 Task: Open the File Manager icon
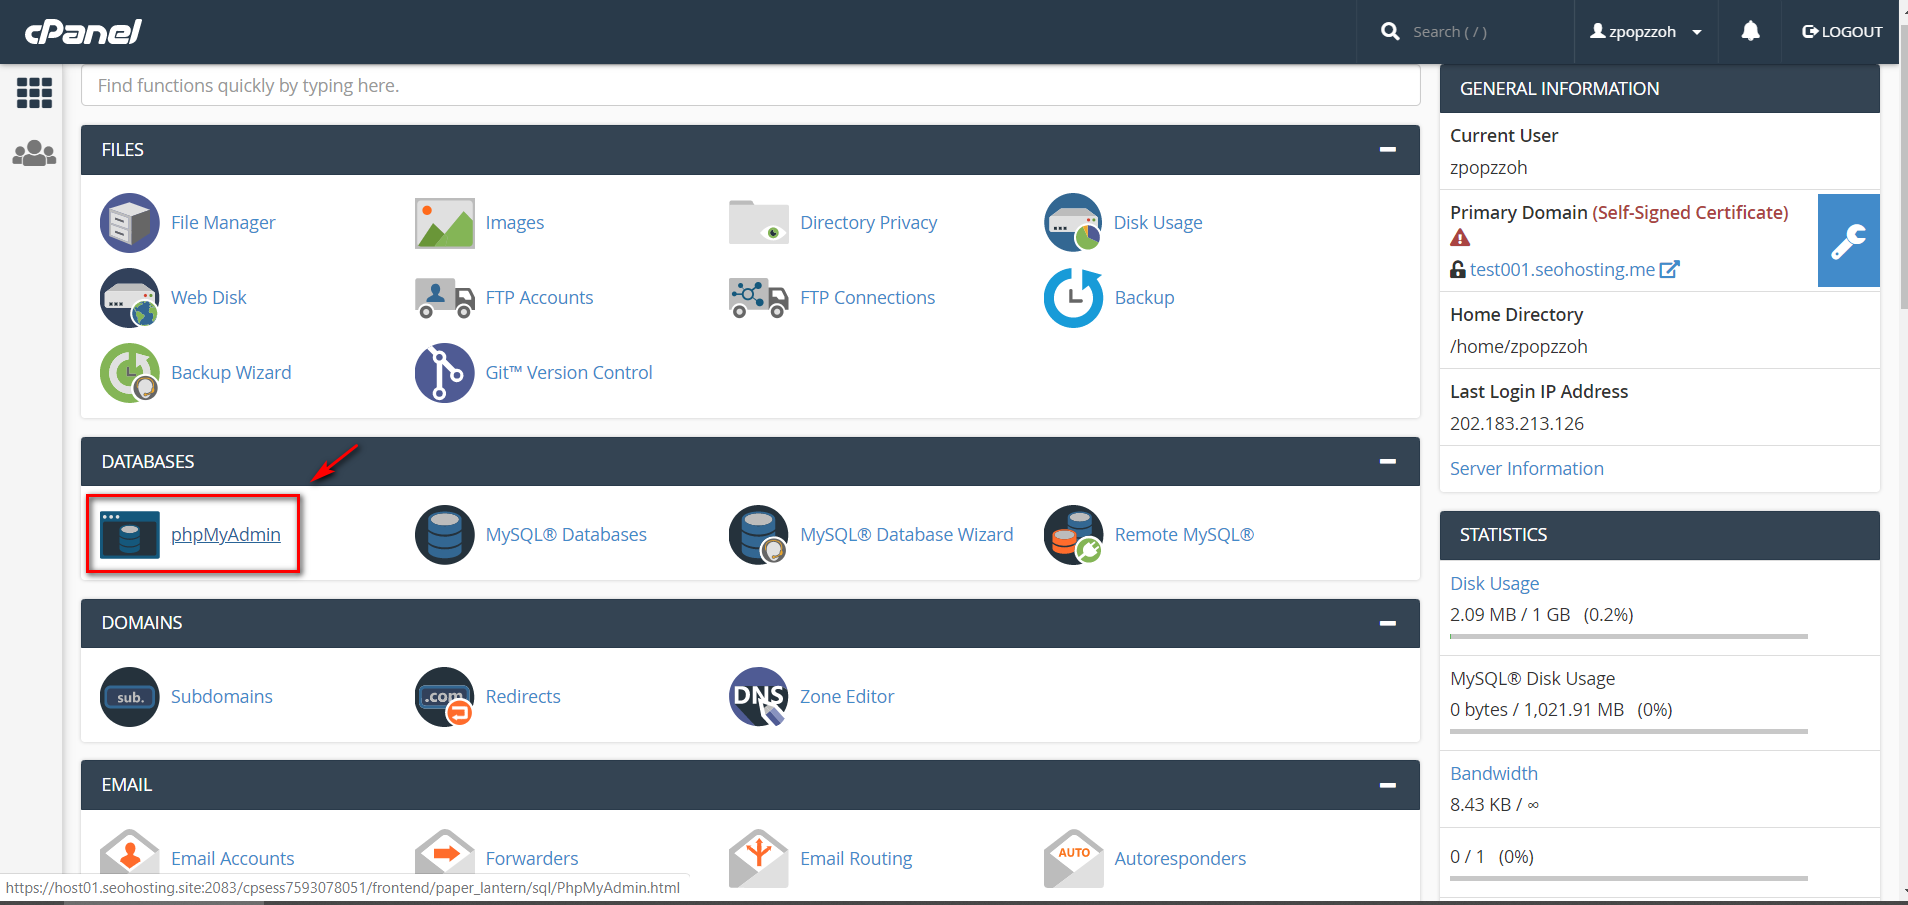(130, 223)
